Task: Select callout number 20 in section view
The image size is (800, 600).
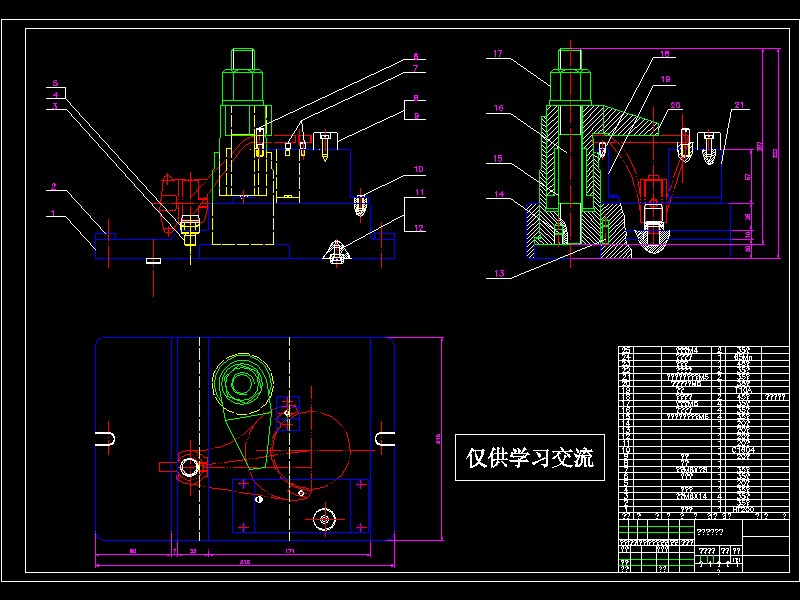Action: click(x=676, y=105)
